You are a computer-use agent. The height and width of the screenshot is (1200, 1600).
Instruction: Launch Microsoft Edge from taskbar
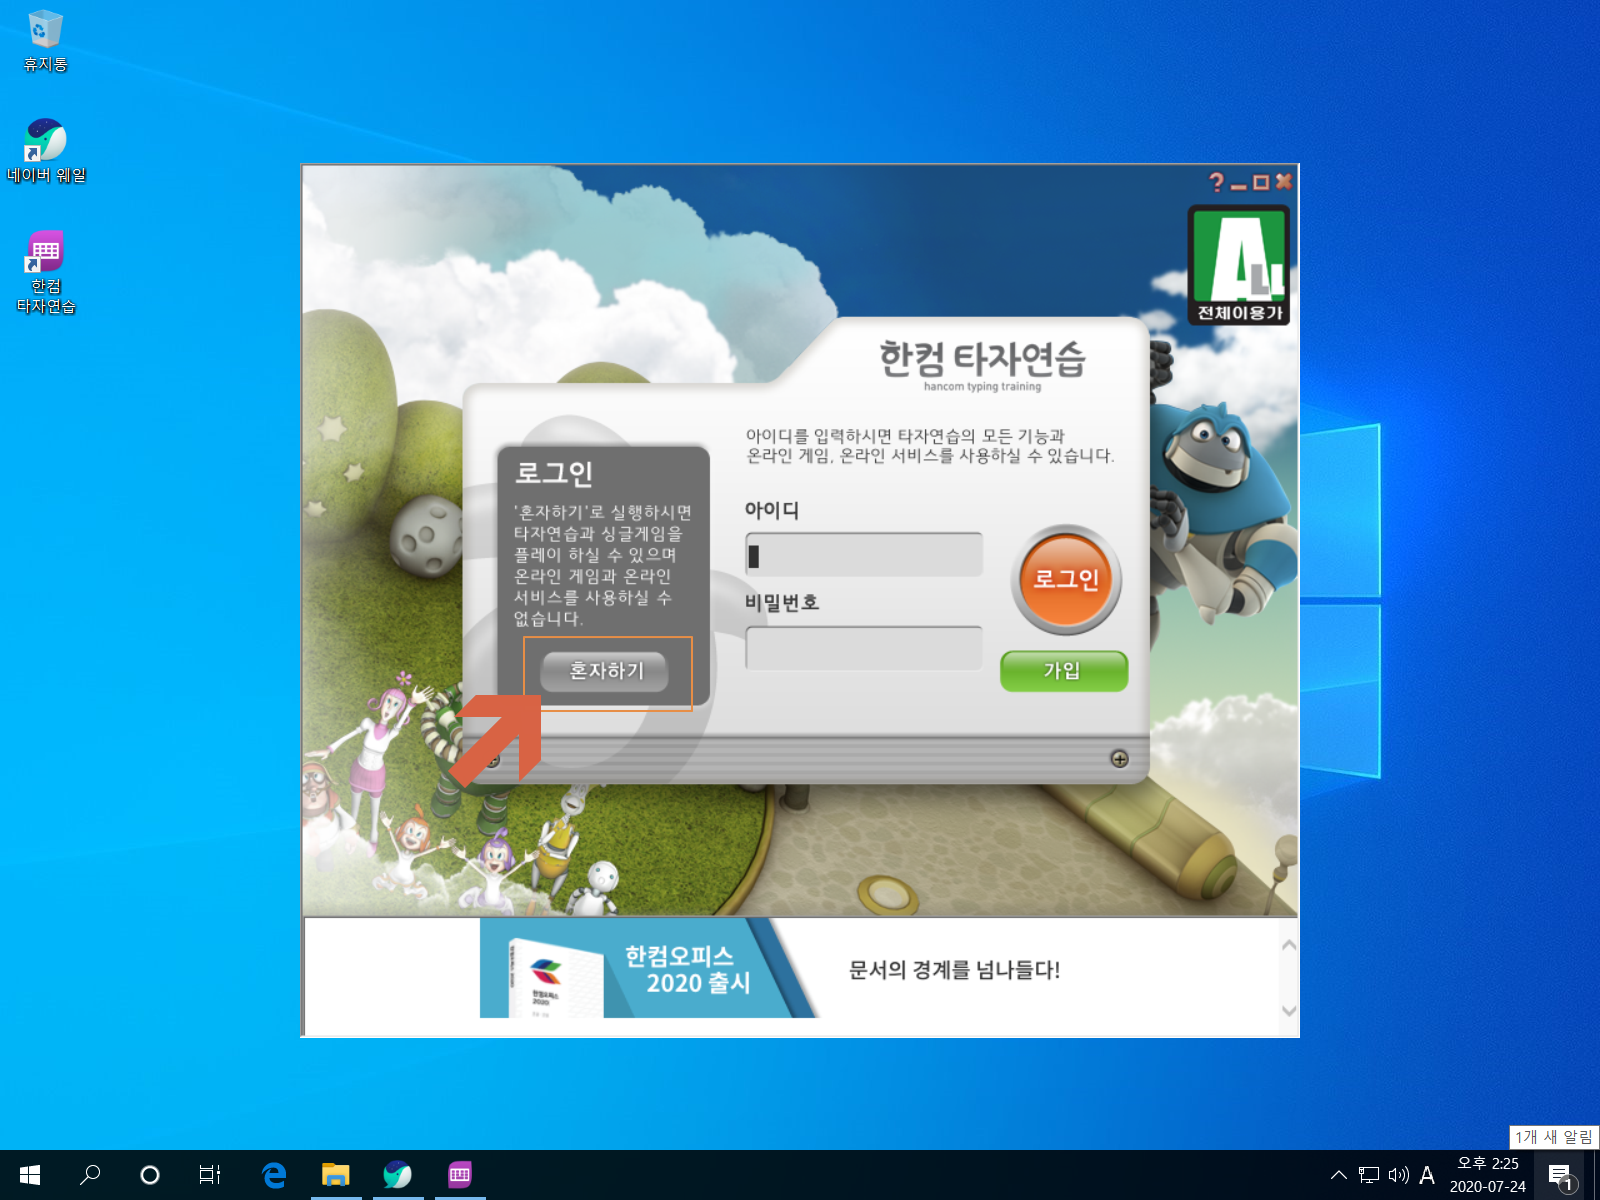click(x=274, y=1175)
